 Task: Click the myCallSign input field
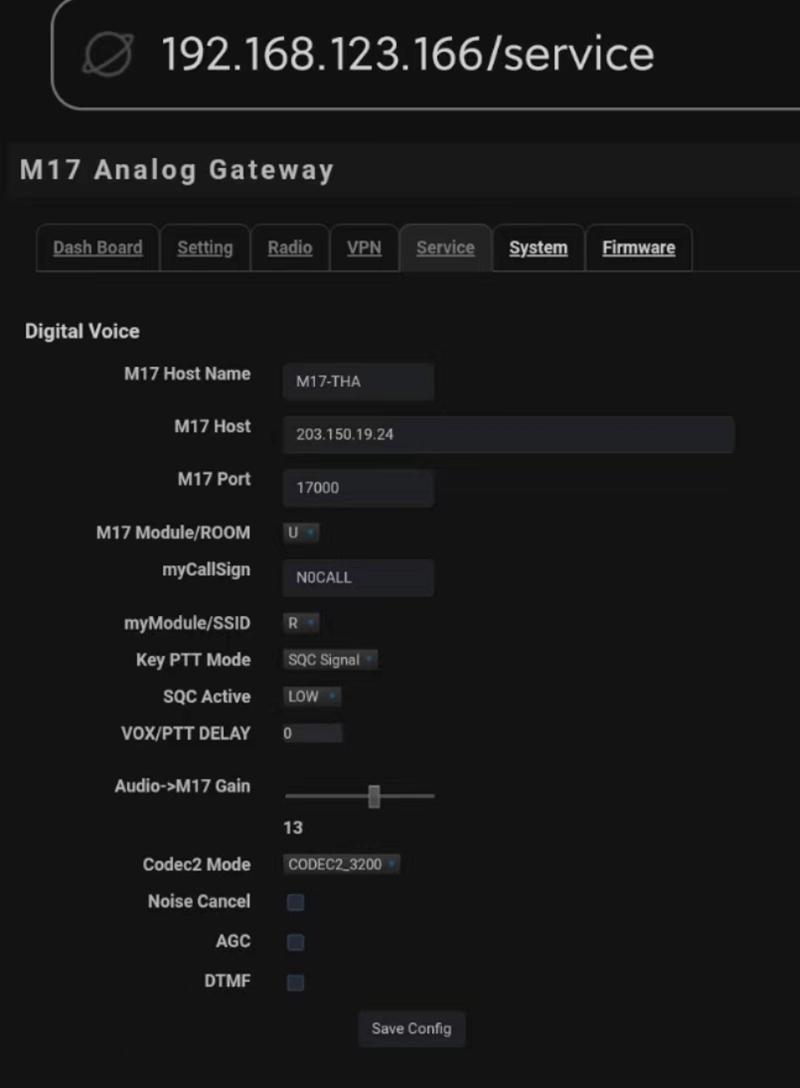pyautogui.click(x=358, y=577)
